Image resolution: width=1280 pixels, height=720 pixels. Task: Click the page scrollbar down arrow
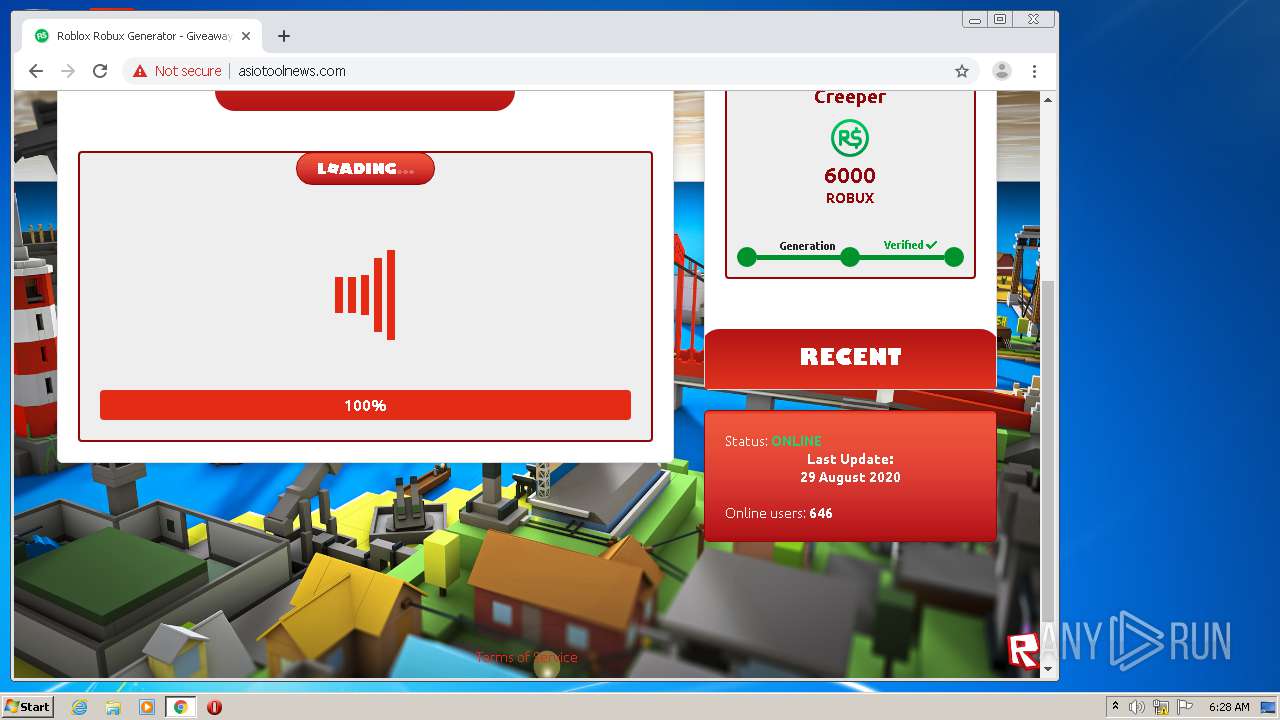pyautogui.click(x=1048, y=668)
